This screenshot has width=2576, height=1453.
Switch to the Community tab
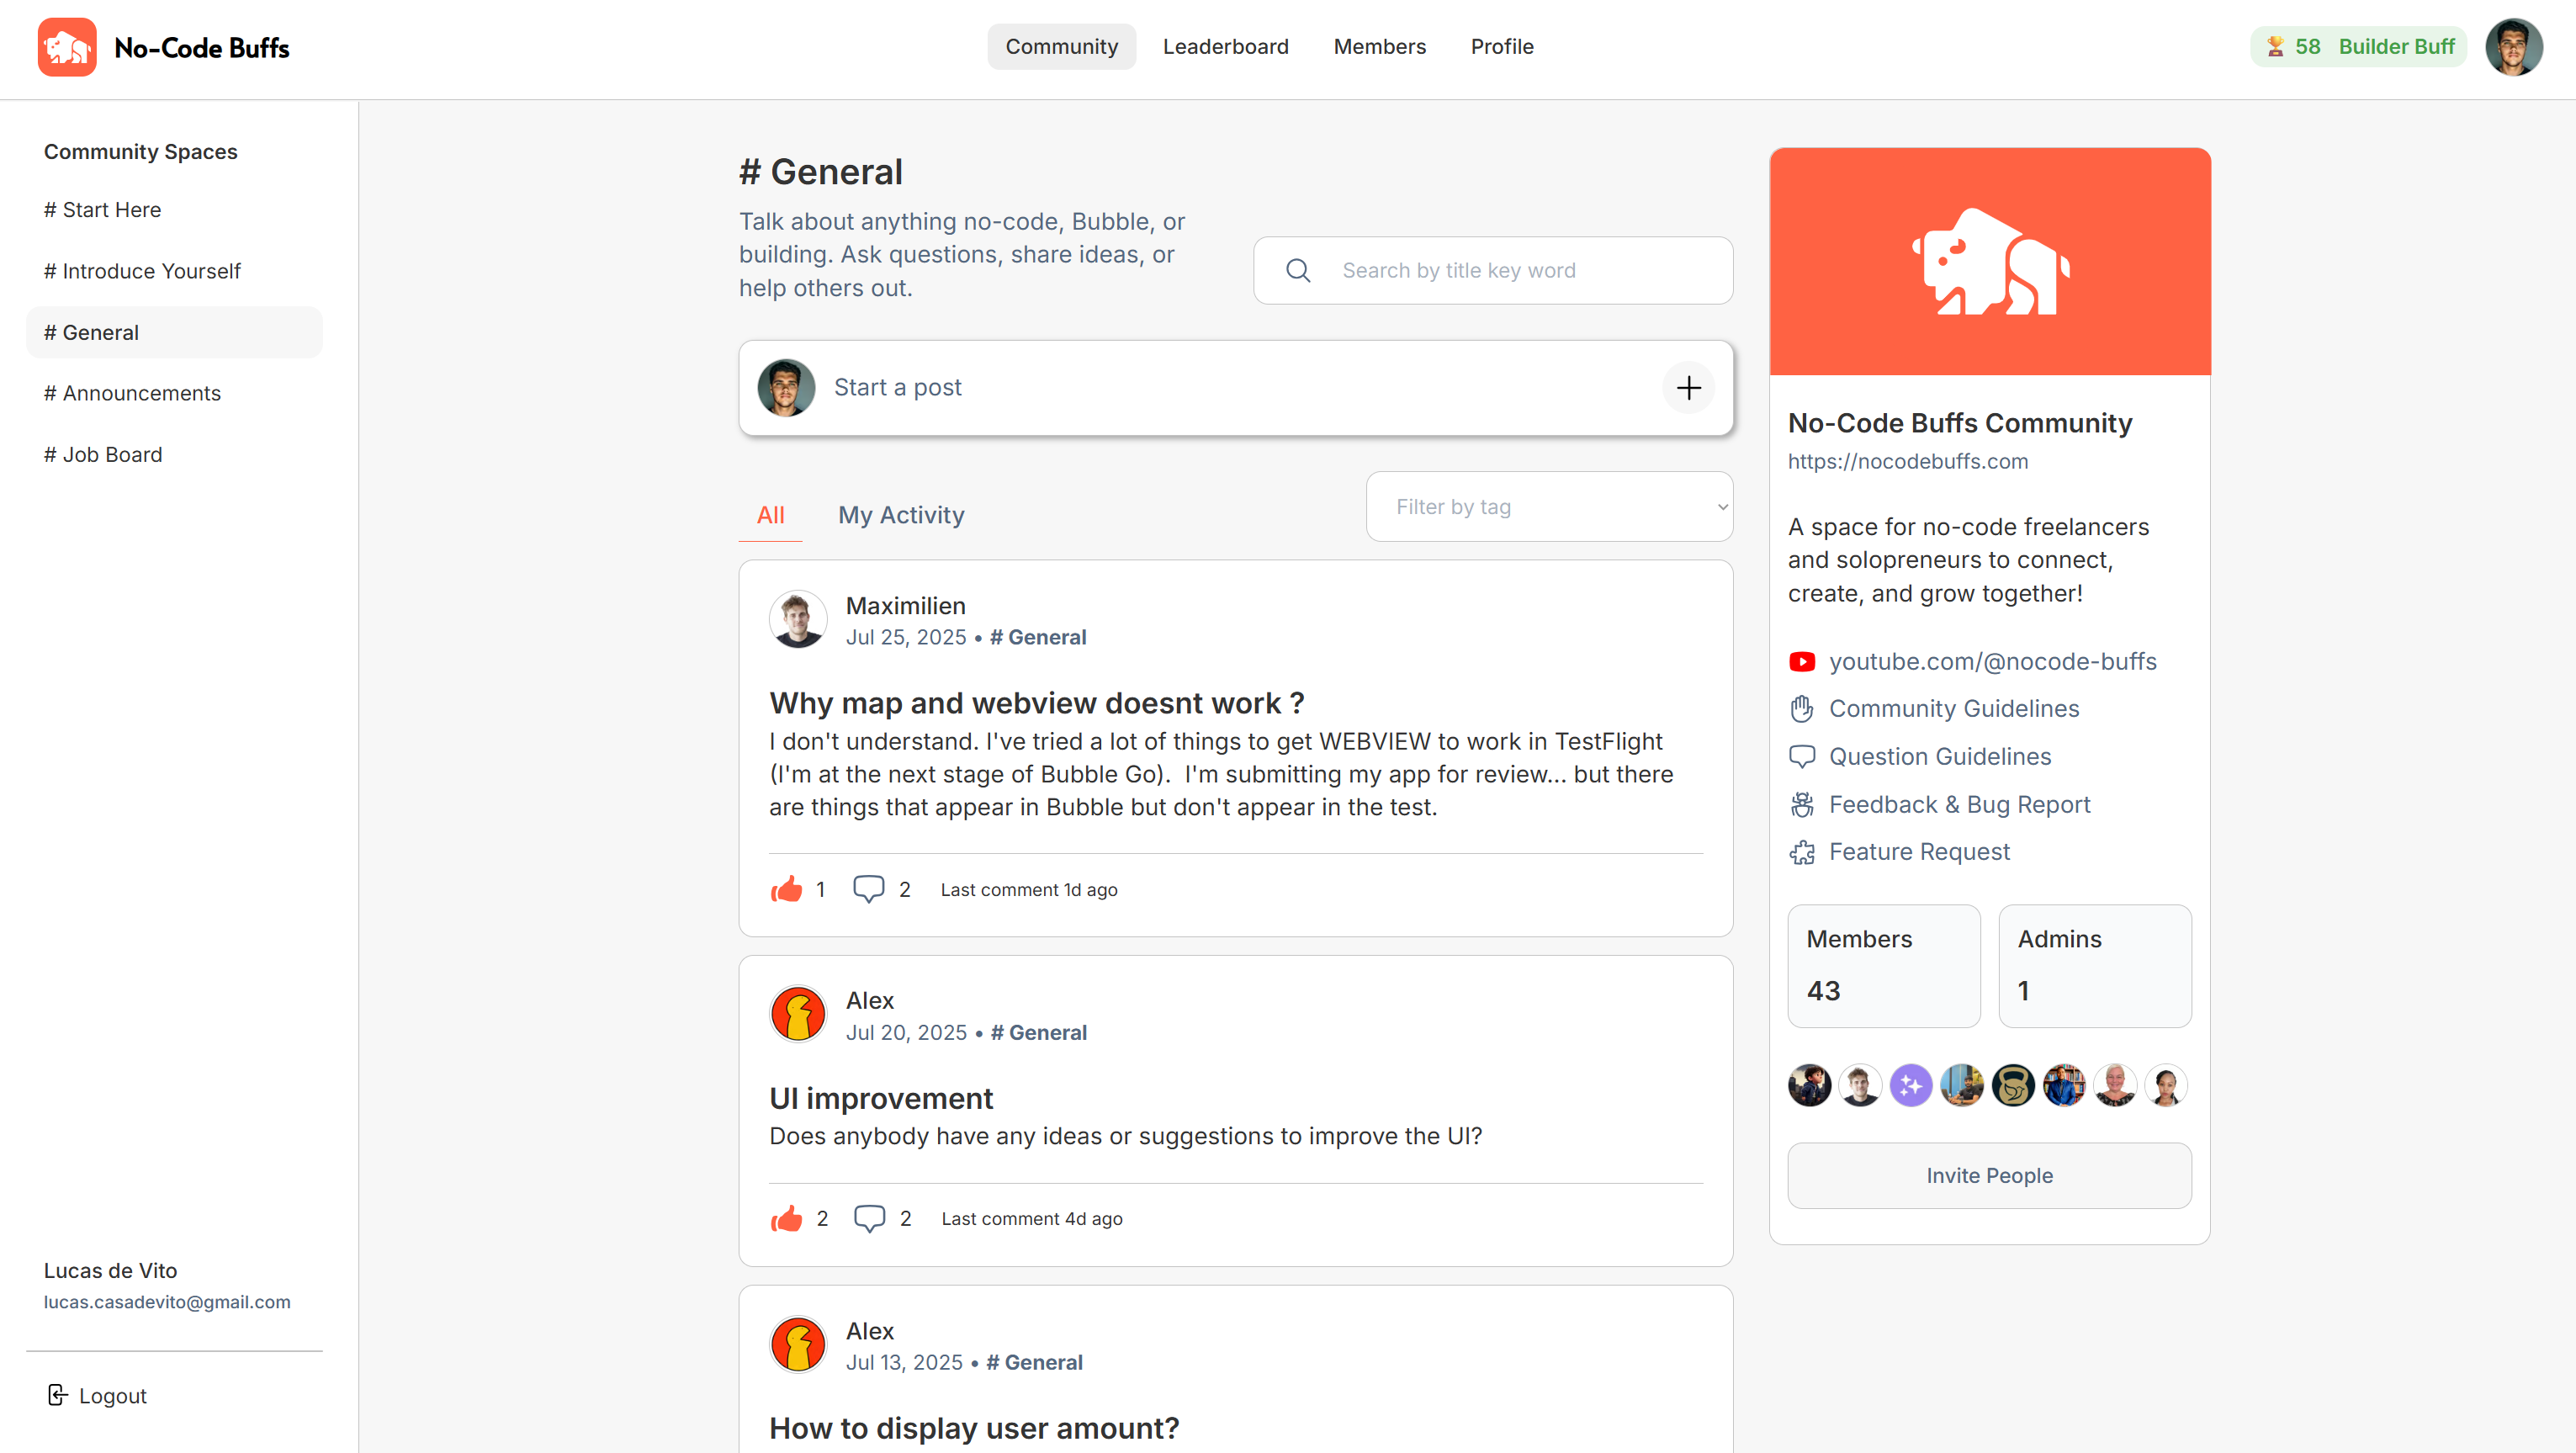(x=1061, y=47)
